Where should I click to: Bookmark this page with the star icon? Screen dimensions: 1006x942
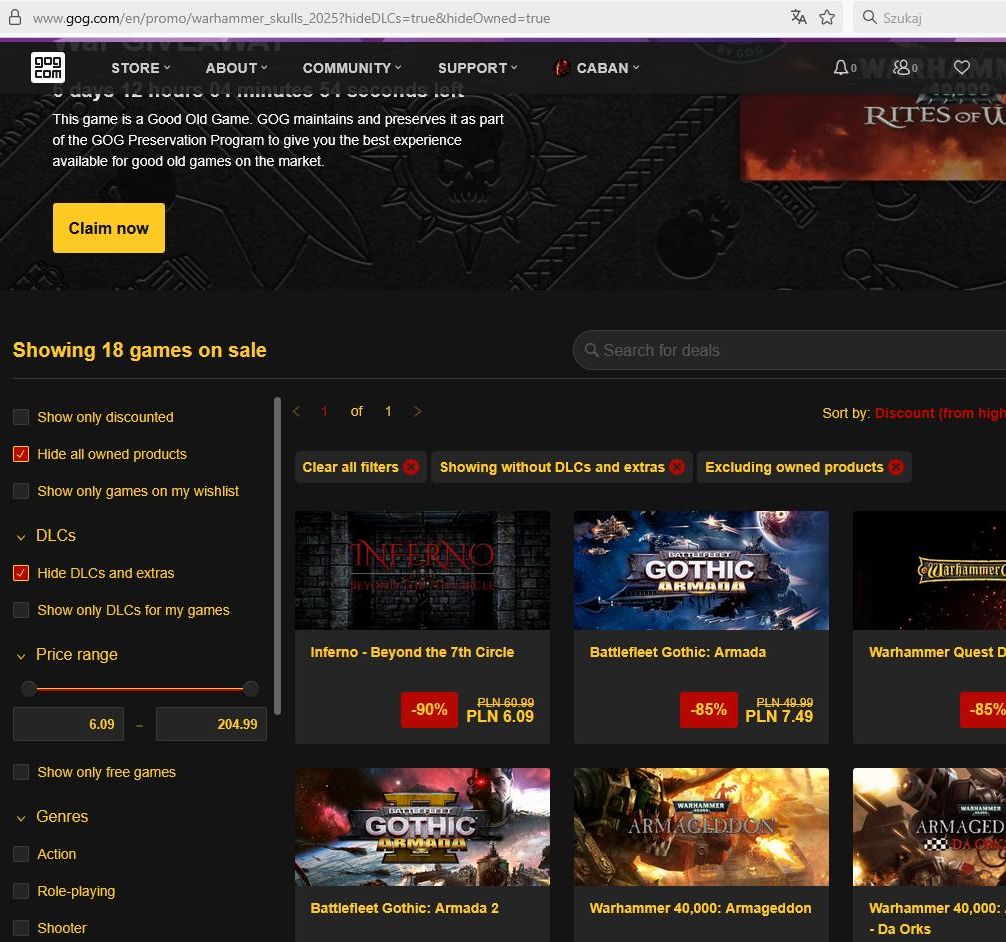[x=827, y=17]
